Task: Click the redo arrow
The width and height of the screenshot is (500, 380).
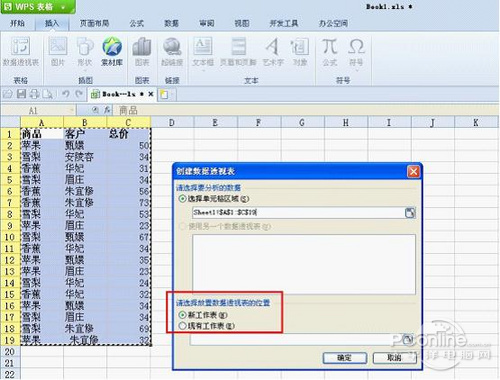Action: tap(79, 94)
